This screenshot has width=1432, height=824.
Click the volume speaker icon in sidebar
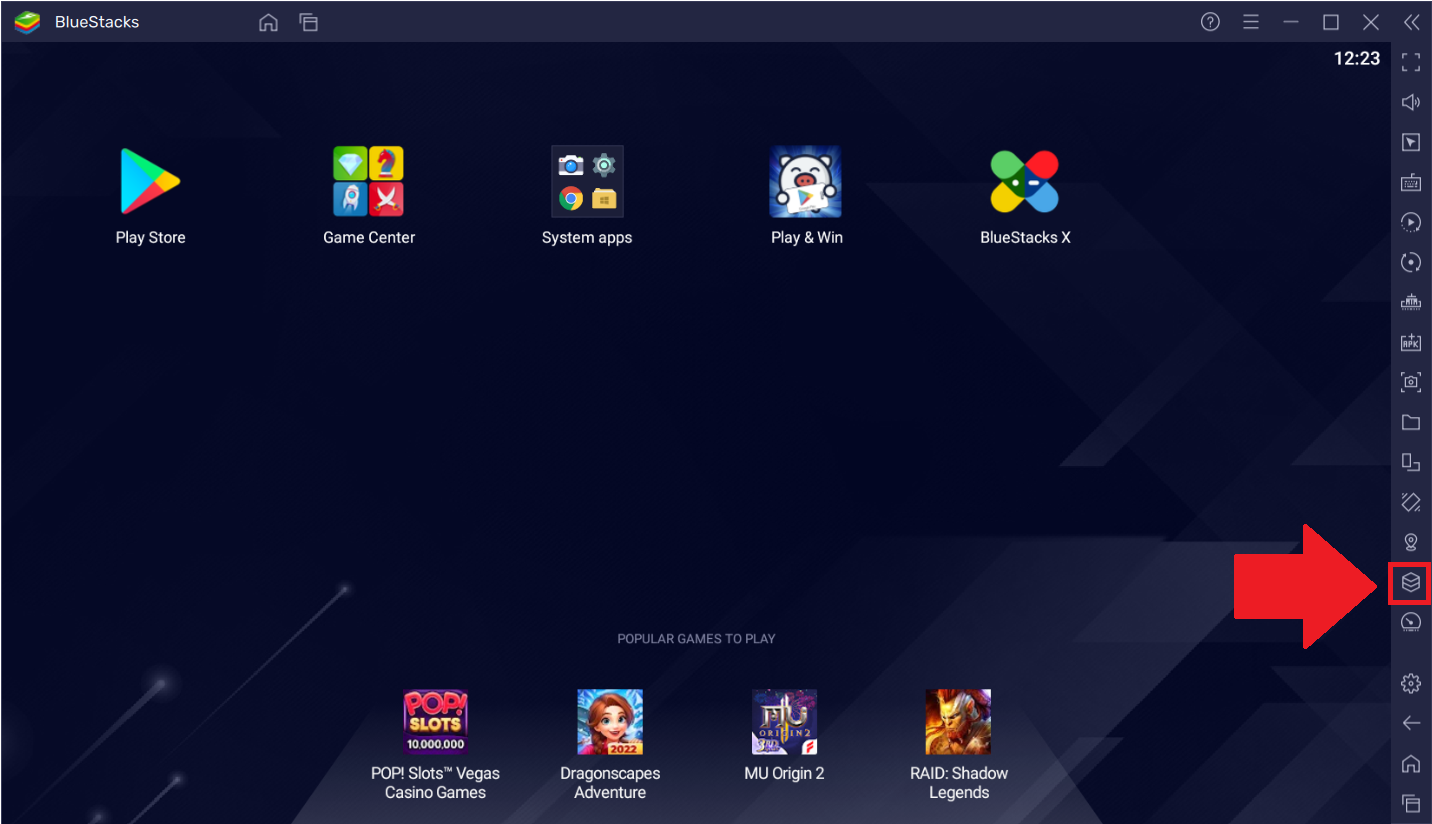[x=1411, y=102]
